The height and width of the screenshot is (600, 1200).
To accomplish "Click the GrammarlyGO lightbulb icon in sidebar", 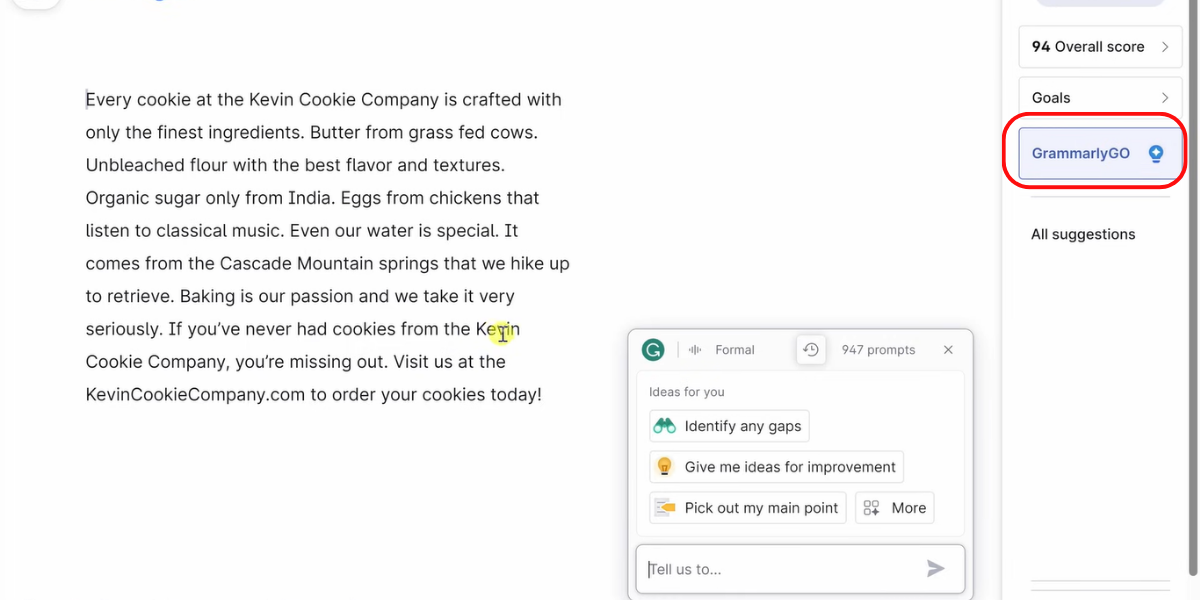I will [1156, 154].
